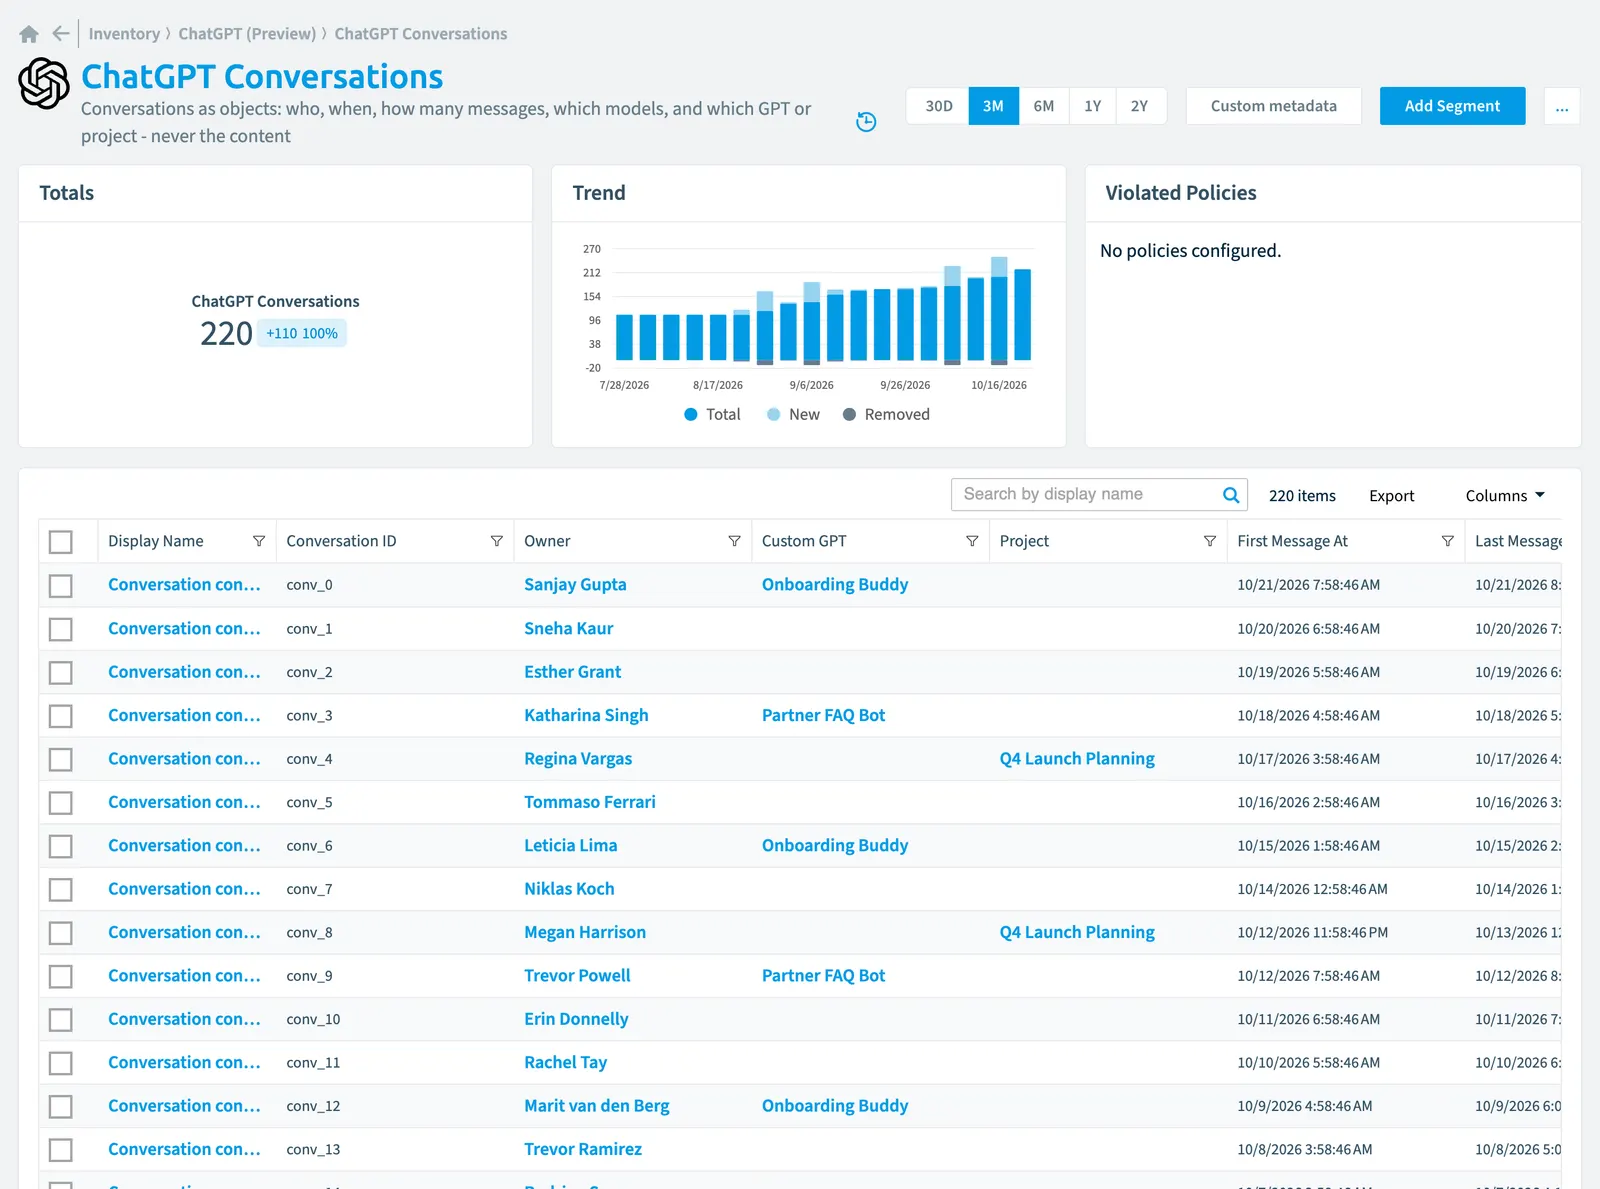Open the Columns dropdown
The width and height of the screenshot is (1600, 1189).
coord(1505,496)
